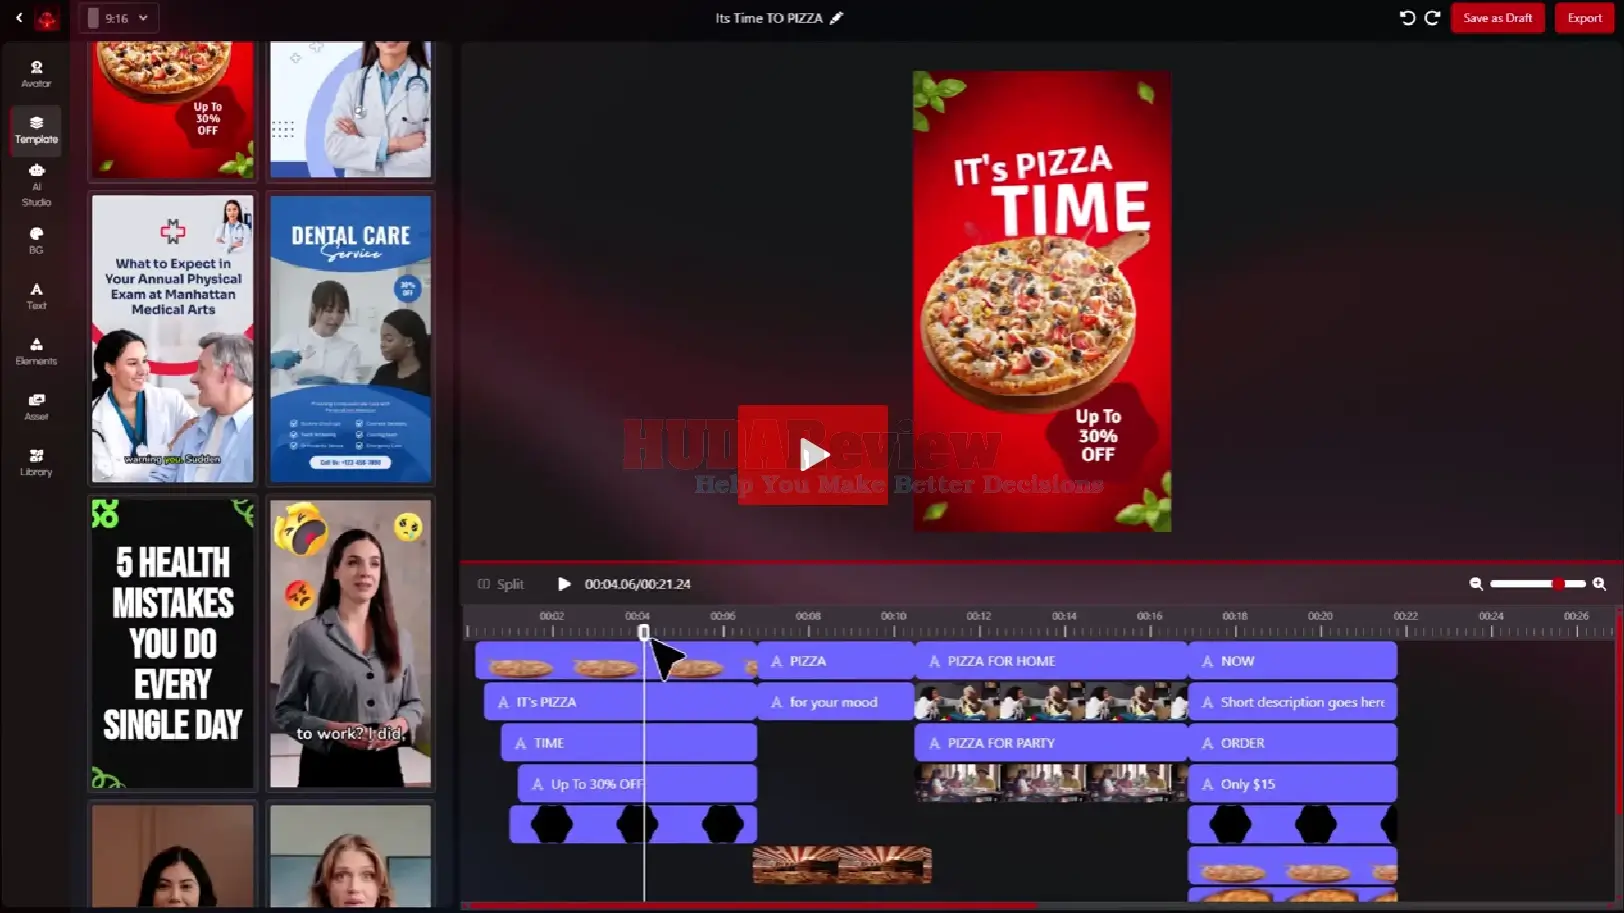Select the IT's PIZZA text clip
The image size is (1624, 913).
[x=620, y=702]
